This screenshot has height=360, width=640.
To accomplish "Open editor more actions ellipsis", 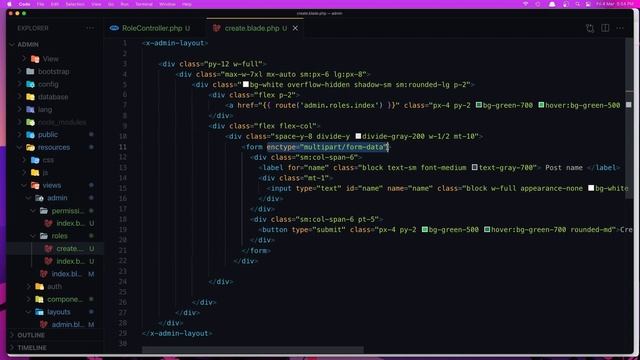I will coord(620,28).
